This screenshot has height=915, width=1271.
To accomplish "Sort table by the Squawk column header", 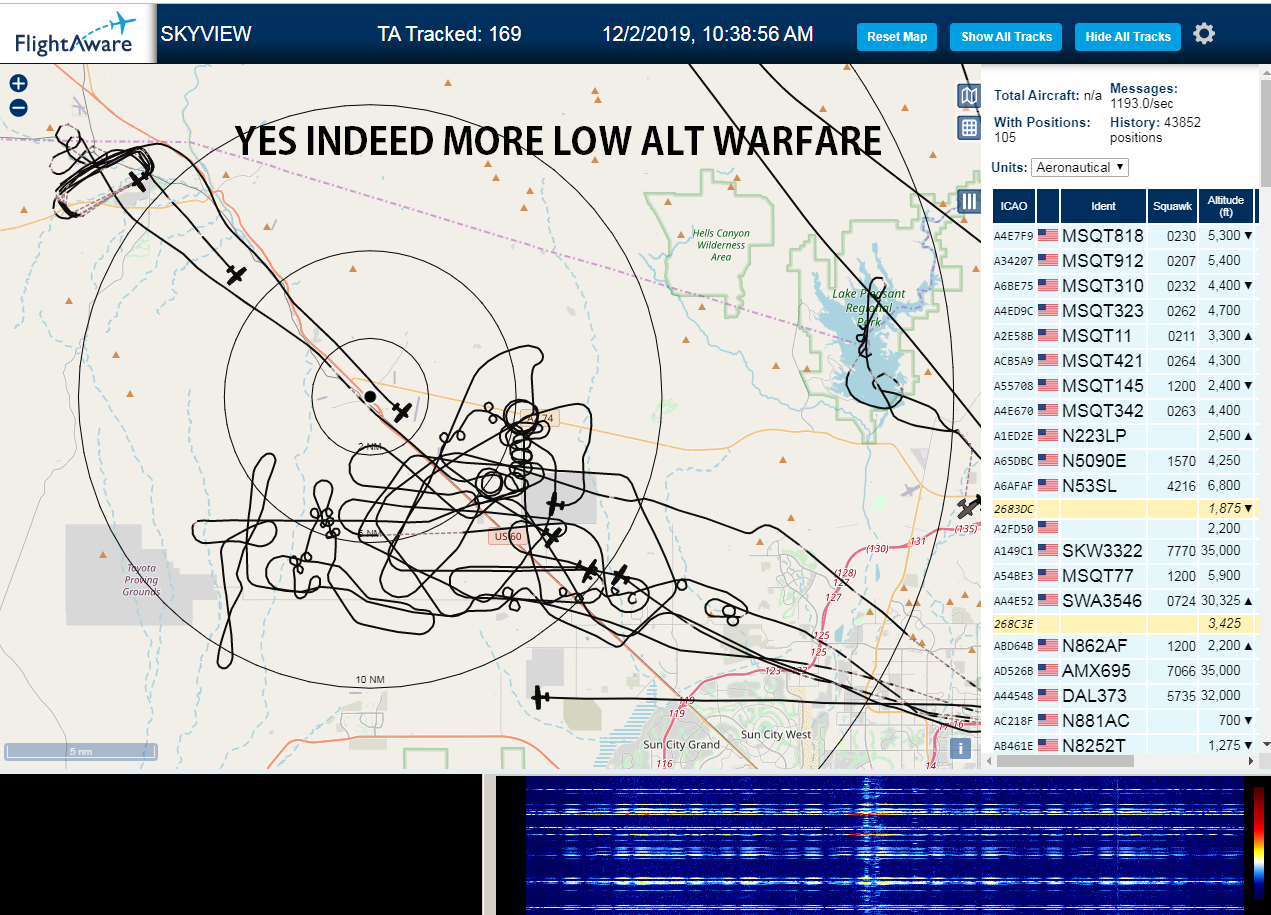I will (x=1172, y=206).
